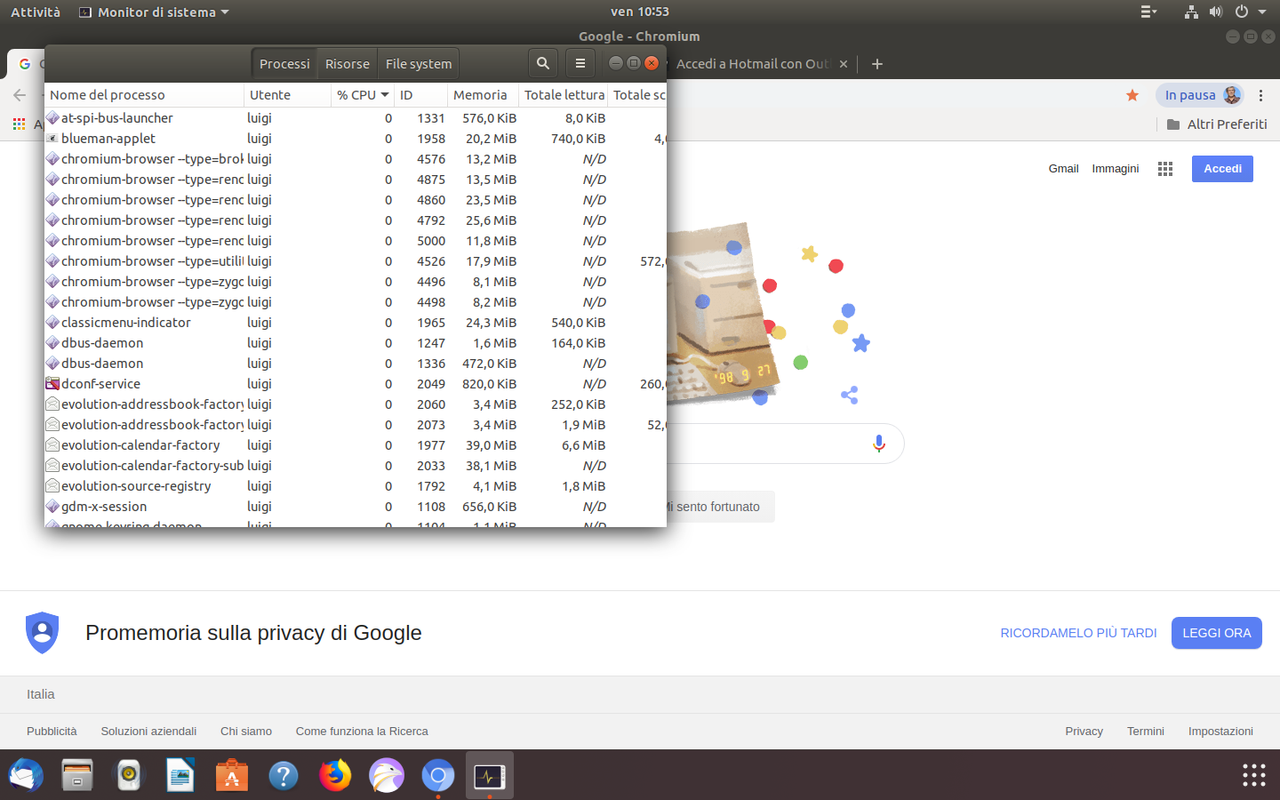This screenshot has width=1280, height=800.
Task: Open the Pubblicità footer link
Action: (52, 731)
